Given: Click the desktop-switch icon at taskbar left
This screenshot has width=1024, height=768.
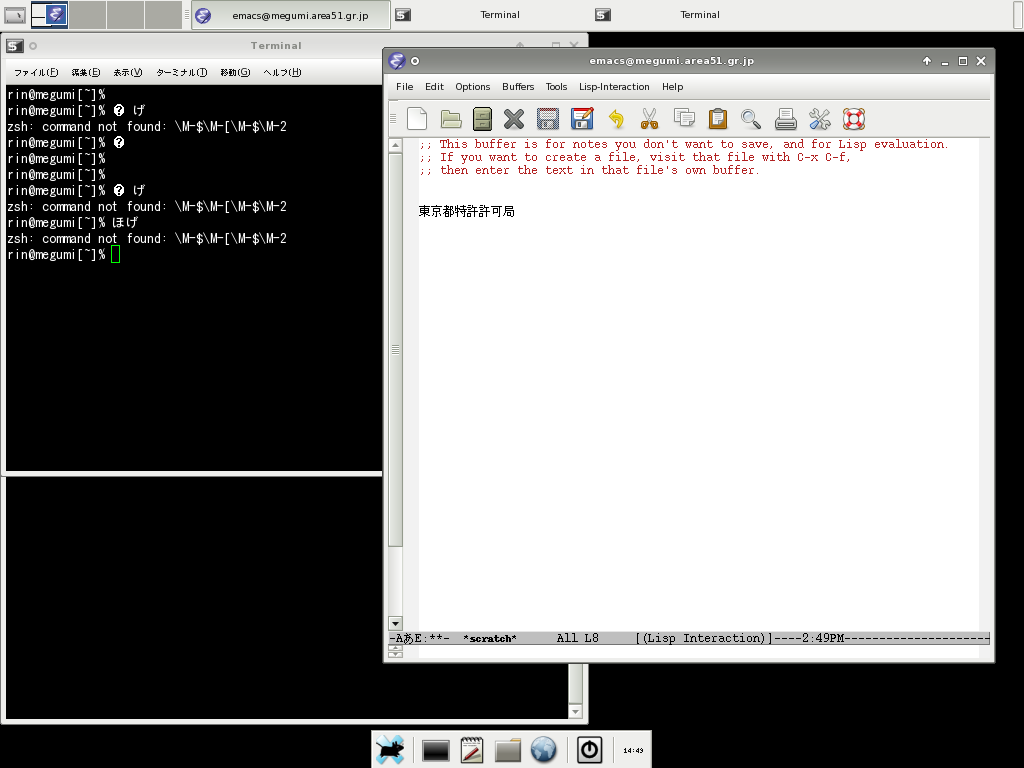Looking at the screenshot, I should click(15, 15).
